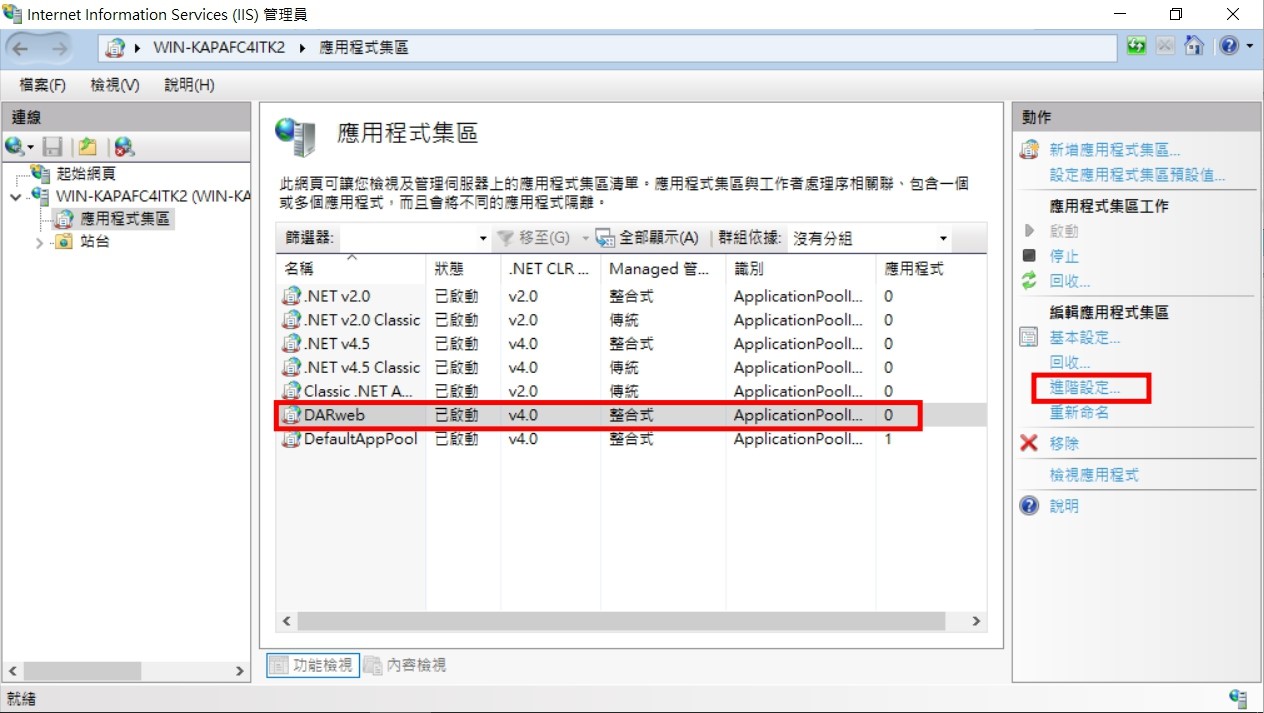Click the green recycle arrows icon
Viewport: 1264px width, 713px height.
1029,282
